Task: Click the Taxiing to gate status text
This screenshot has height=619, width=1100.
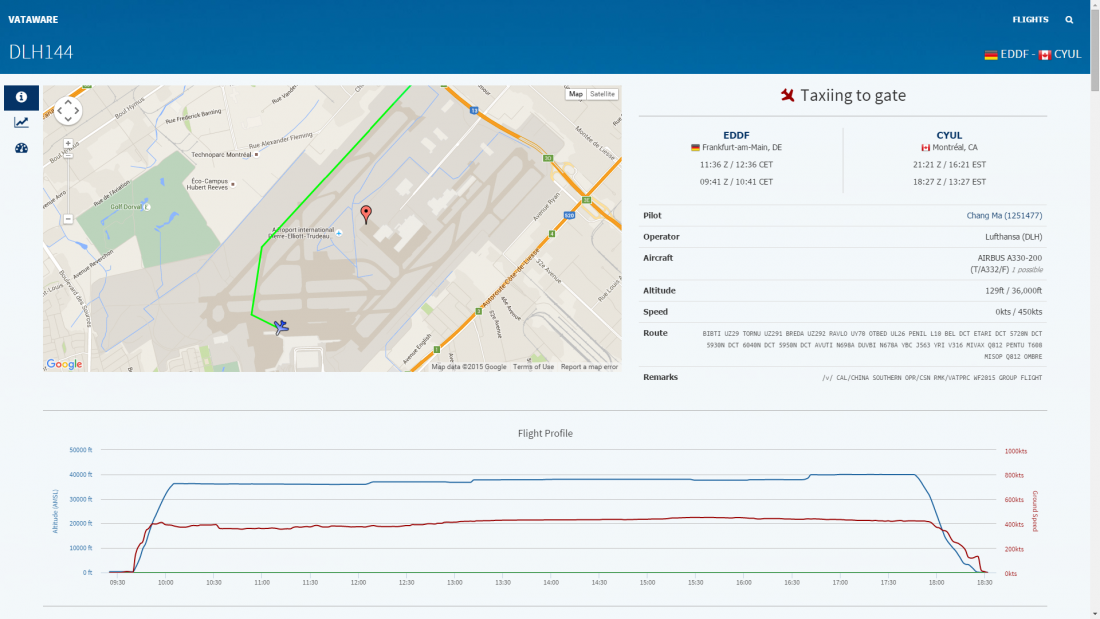Action: (x=853, y=95)
